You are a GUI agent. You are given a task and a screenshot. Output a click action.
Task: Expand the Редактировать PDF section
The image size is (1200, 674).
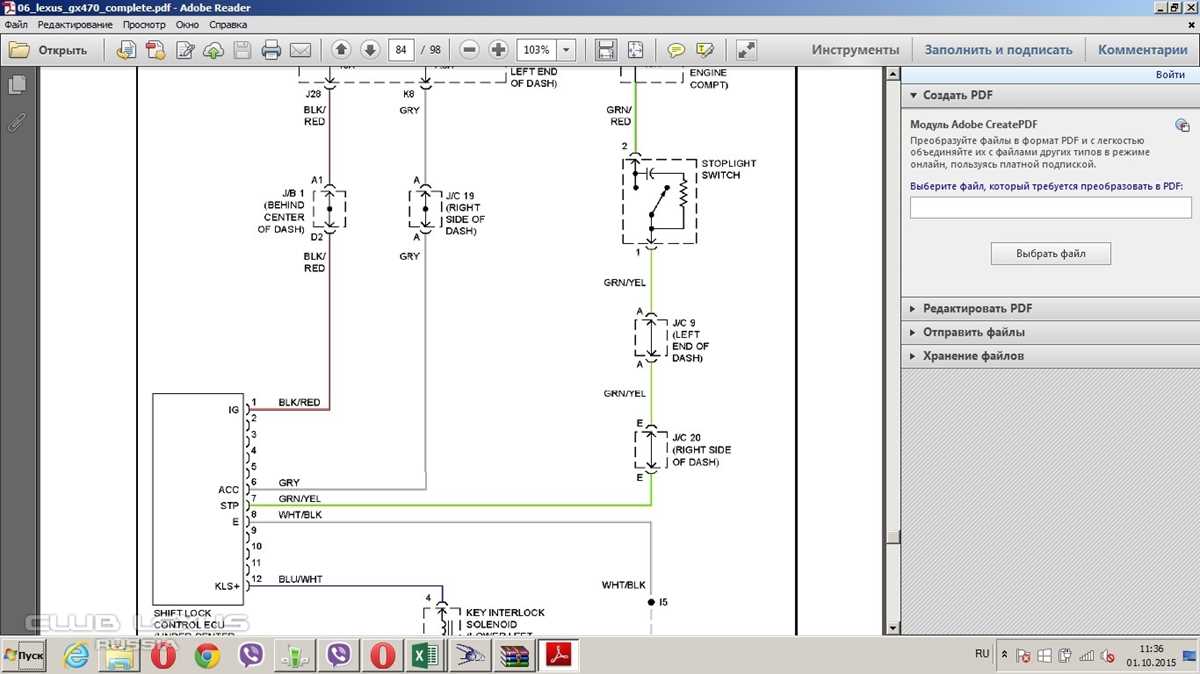pos(1050,309)
